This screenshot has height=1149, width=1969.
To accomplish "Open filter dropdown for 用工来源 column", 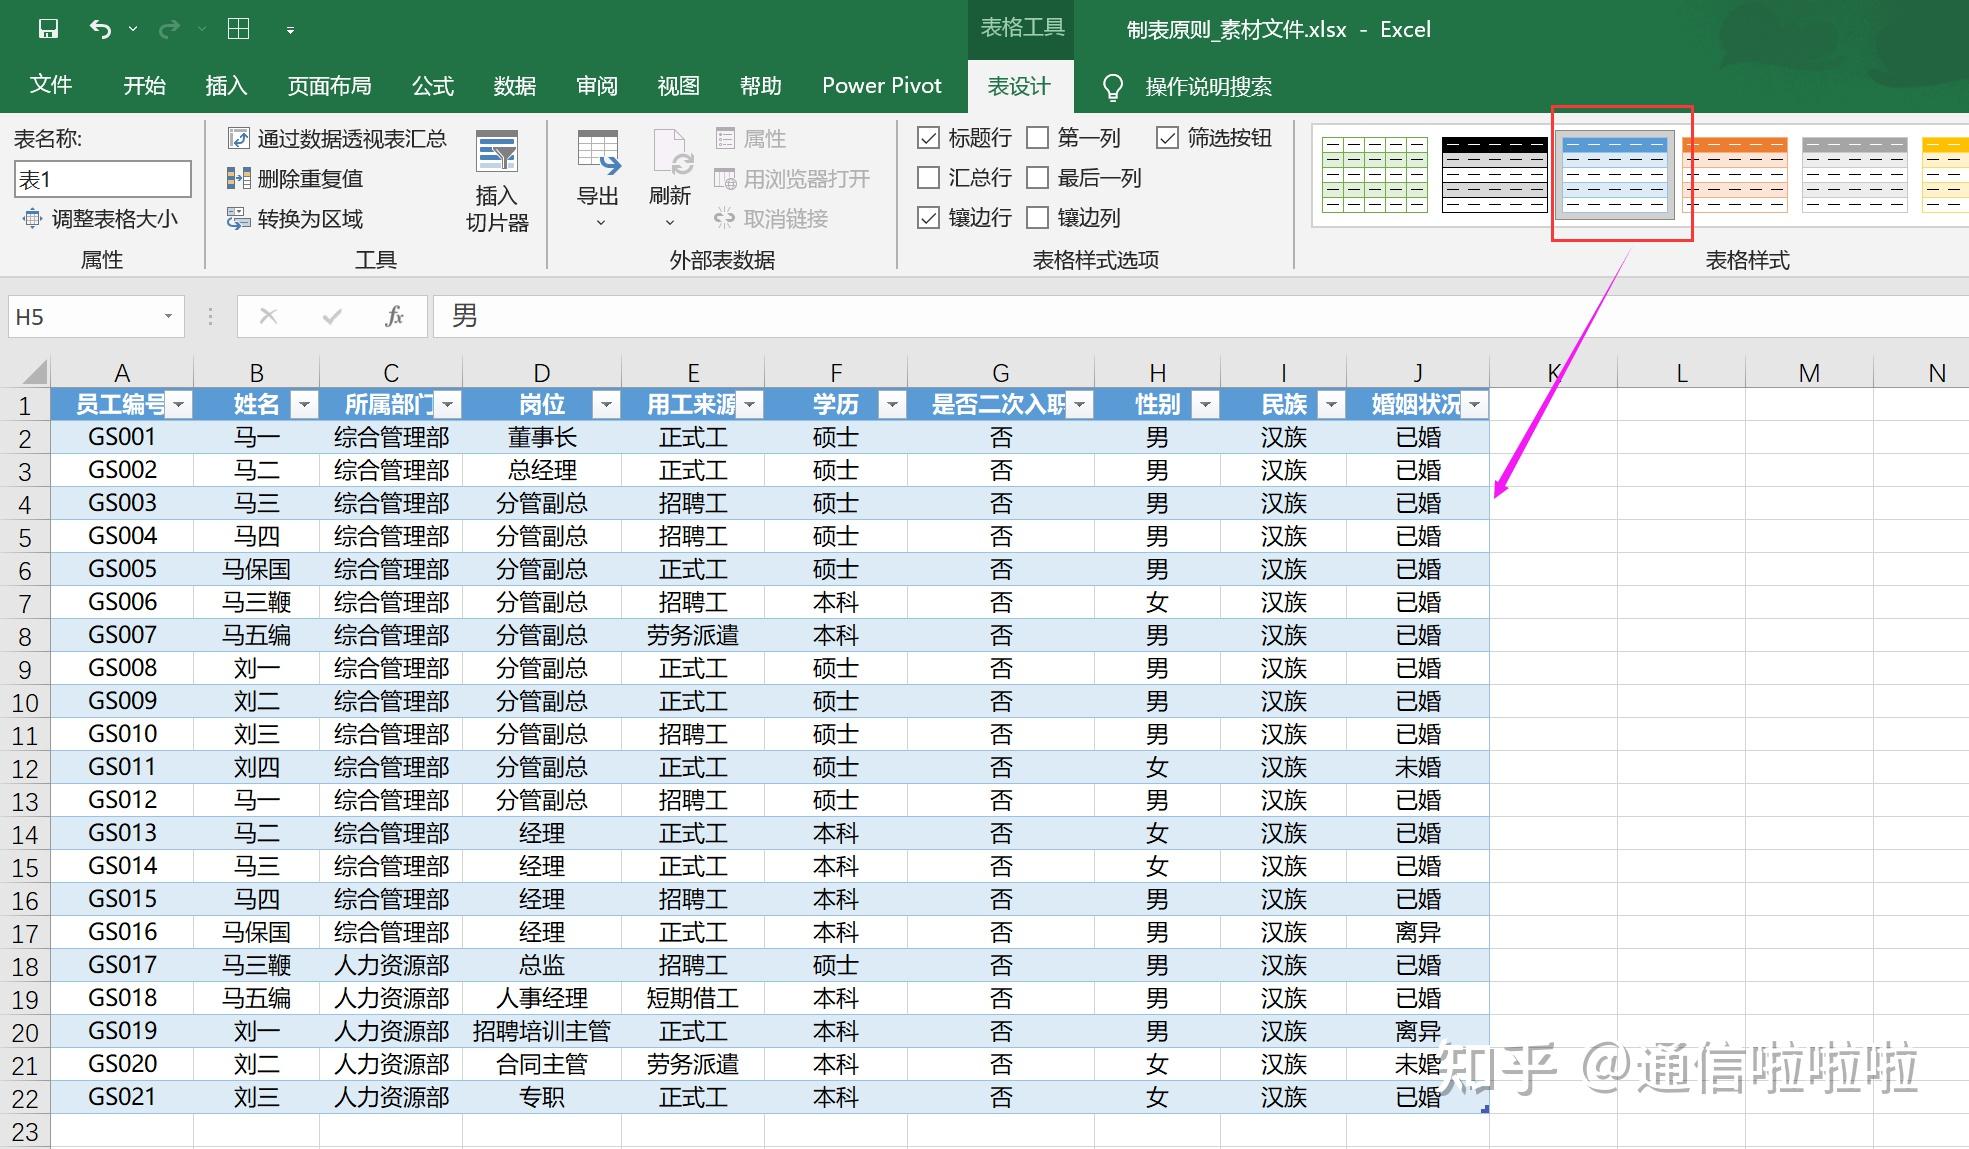I will pos(749,405).
